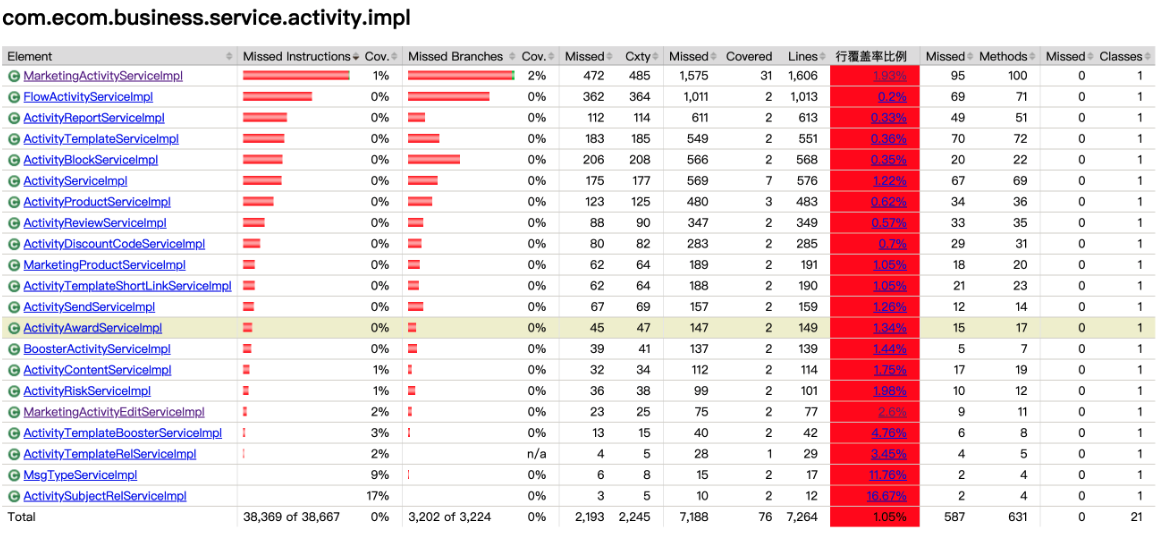Open MsgTypeServiceImpl class report
This screenshot has width=1164, height=544.
tap(80, 475)
